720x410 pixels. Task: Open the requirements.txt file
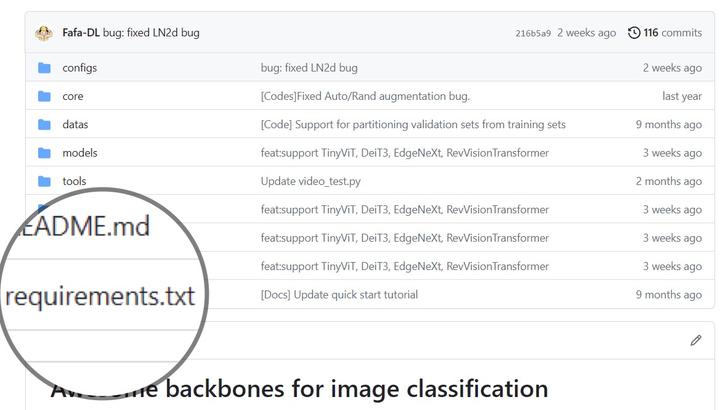100,296
